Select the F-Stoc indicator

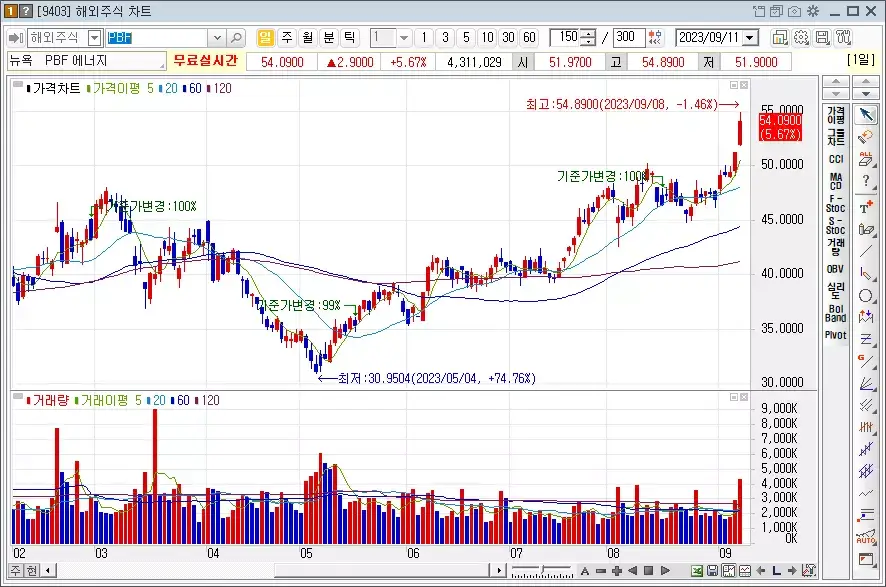(x=836, y=203)
